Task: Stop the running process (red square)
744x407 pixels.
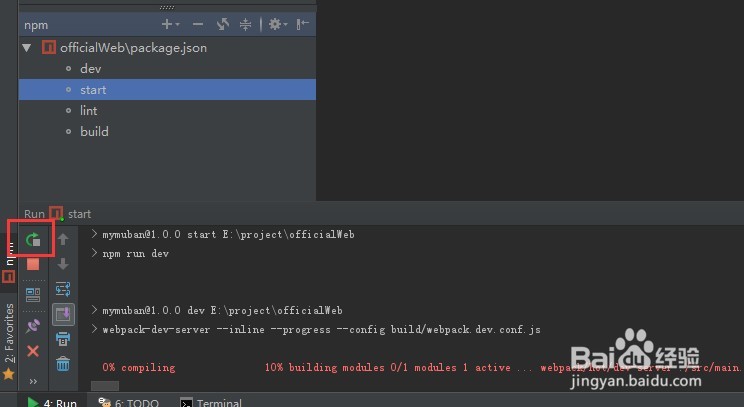Action: click(33, 264)
